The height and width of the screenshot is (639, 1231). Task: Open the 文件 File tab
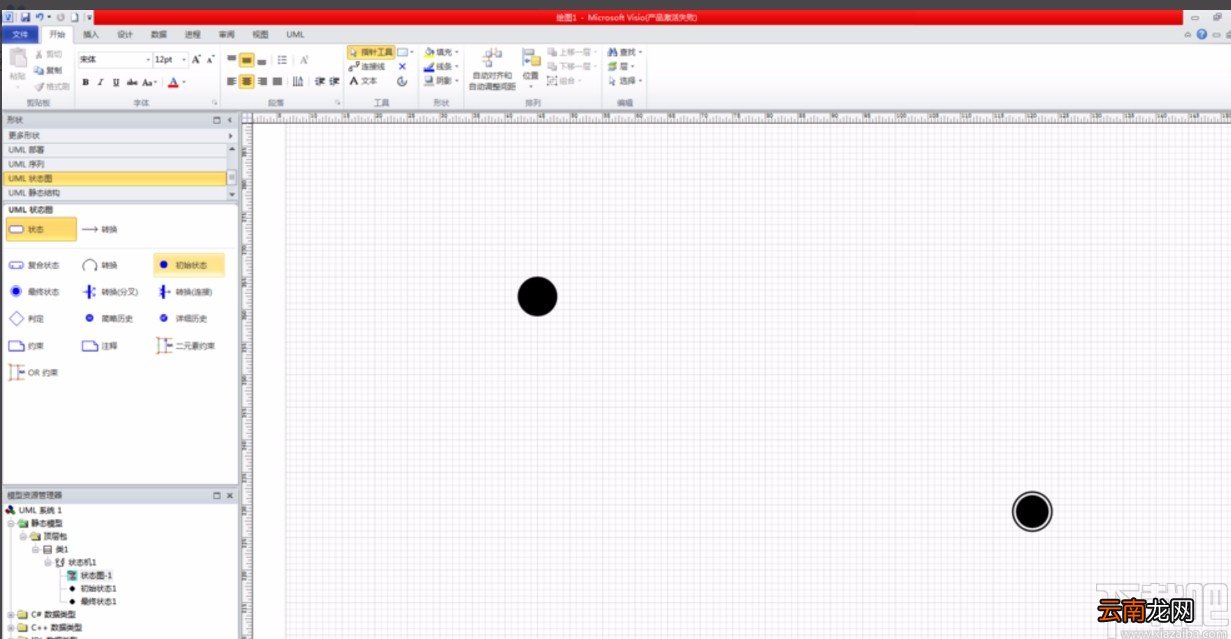pos(20,34)
